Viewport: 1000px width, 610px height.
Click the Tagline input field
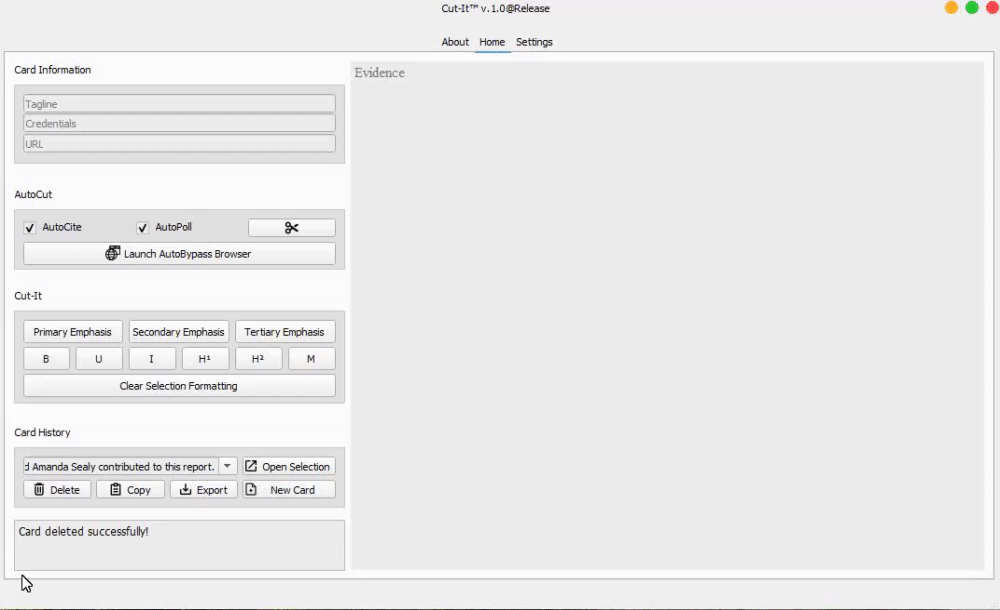pos(179,104)
